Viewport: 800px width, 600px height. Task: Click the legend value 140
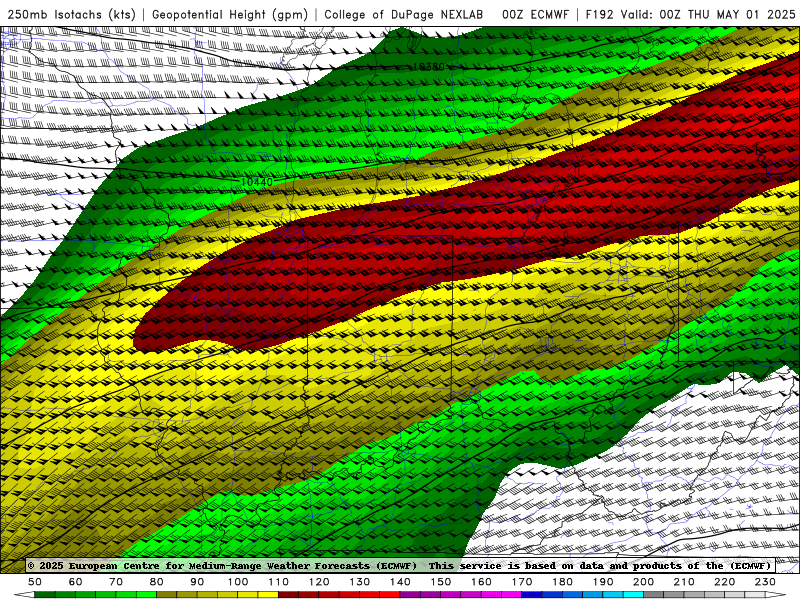coord(400,582)
